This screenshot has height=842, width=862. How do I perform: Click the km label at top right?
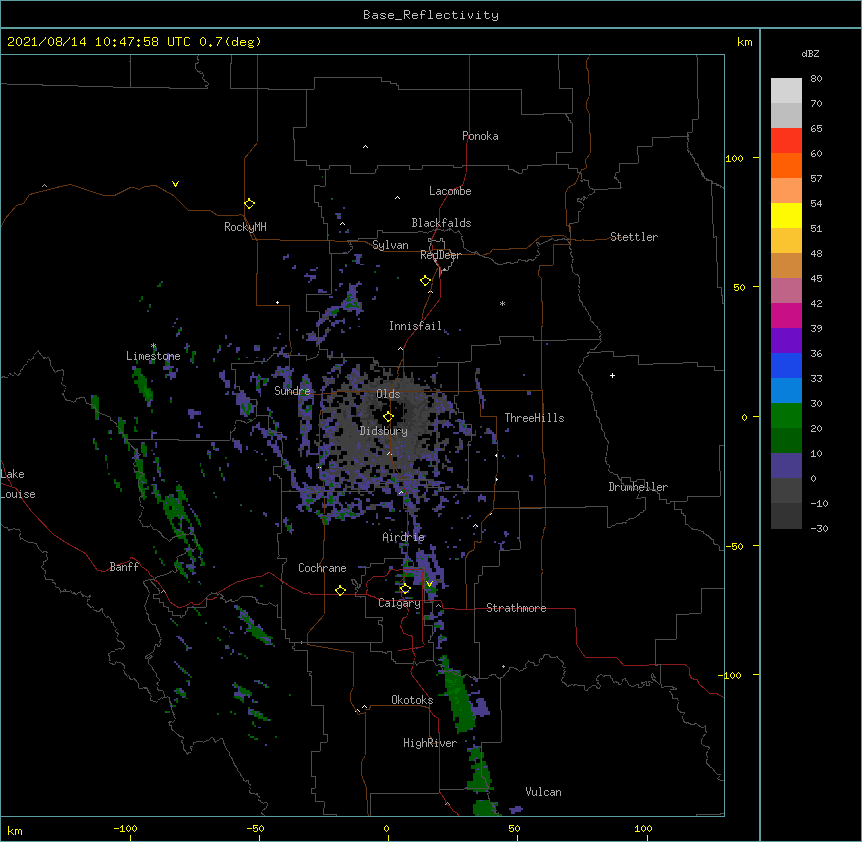point(744,42)
